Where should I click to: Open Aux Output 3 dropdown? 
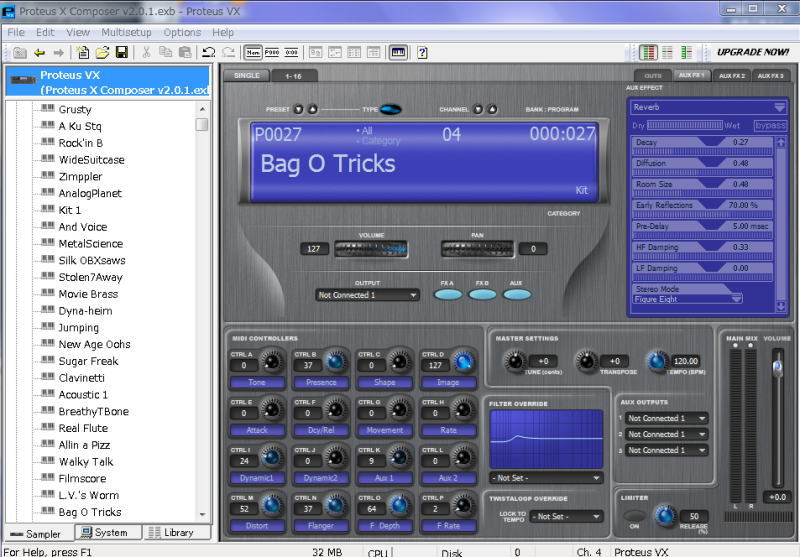click(x=666, y=450)
